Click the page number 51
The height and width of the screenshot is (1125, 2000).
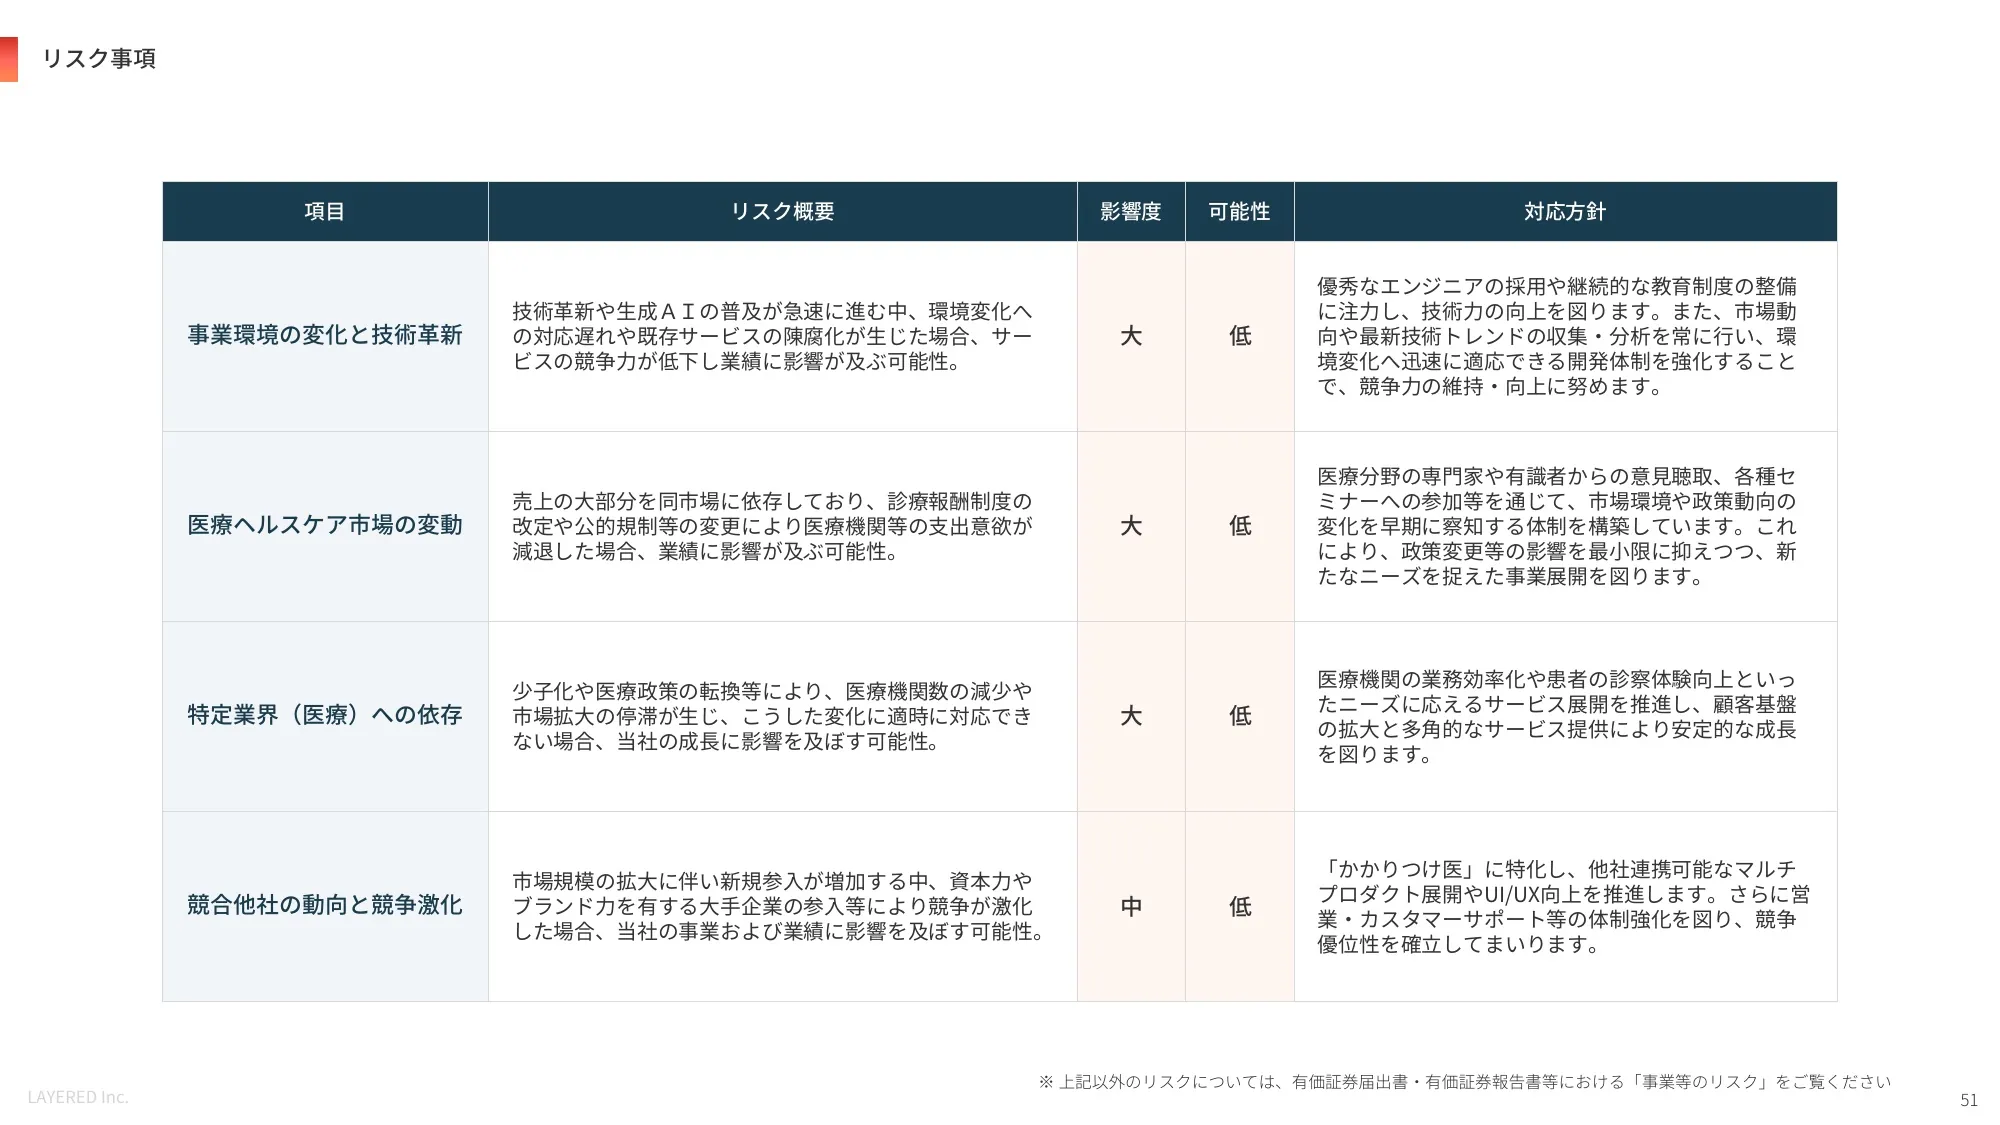[x=1969, y=1100]
